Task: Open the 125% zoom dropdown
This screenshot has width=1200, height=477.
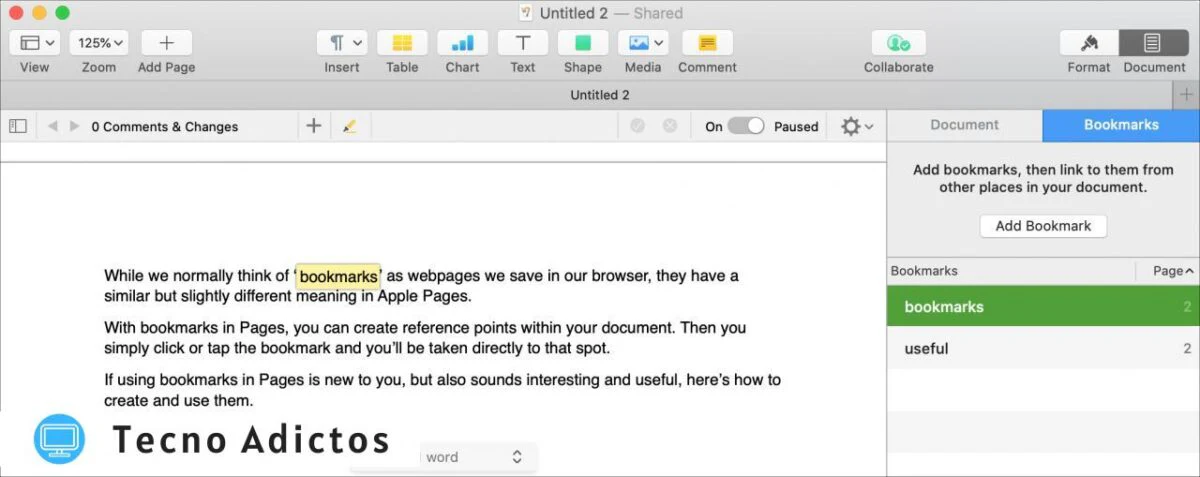Action: pos(99,43)
